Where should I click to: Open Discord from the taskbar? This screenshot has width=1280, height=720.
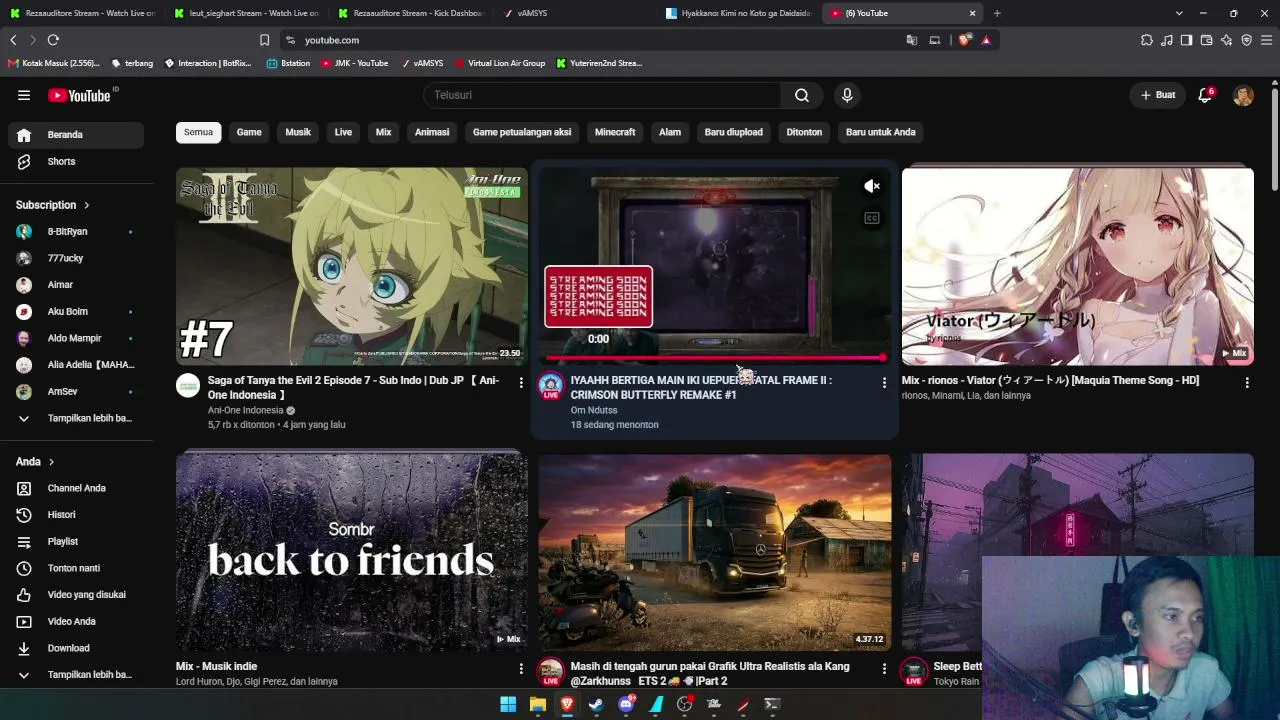pos(626,704)
